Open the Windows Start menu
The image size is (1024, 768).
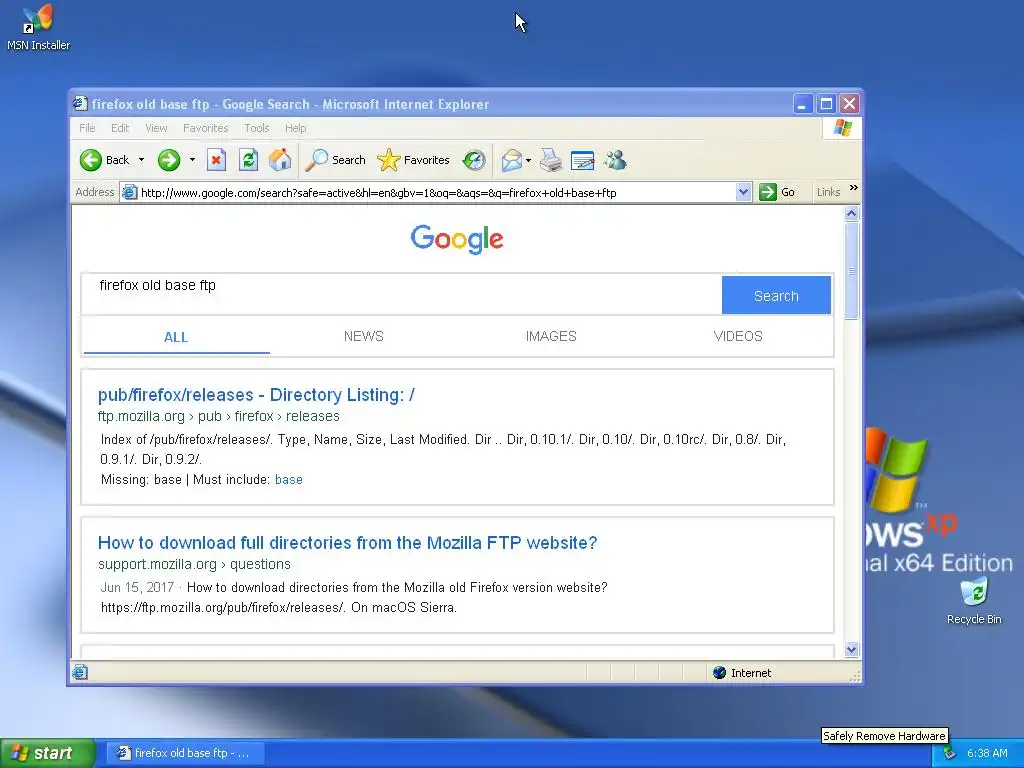[47, 753]
